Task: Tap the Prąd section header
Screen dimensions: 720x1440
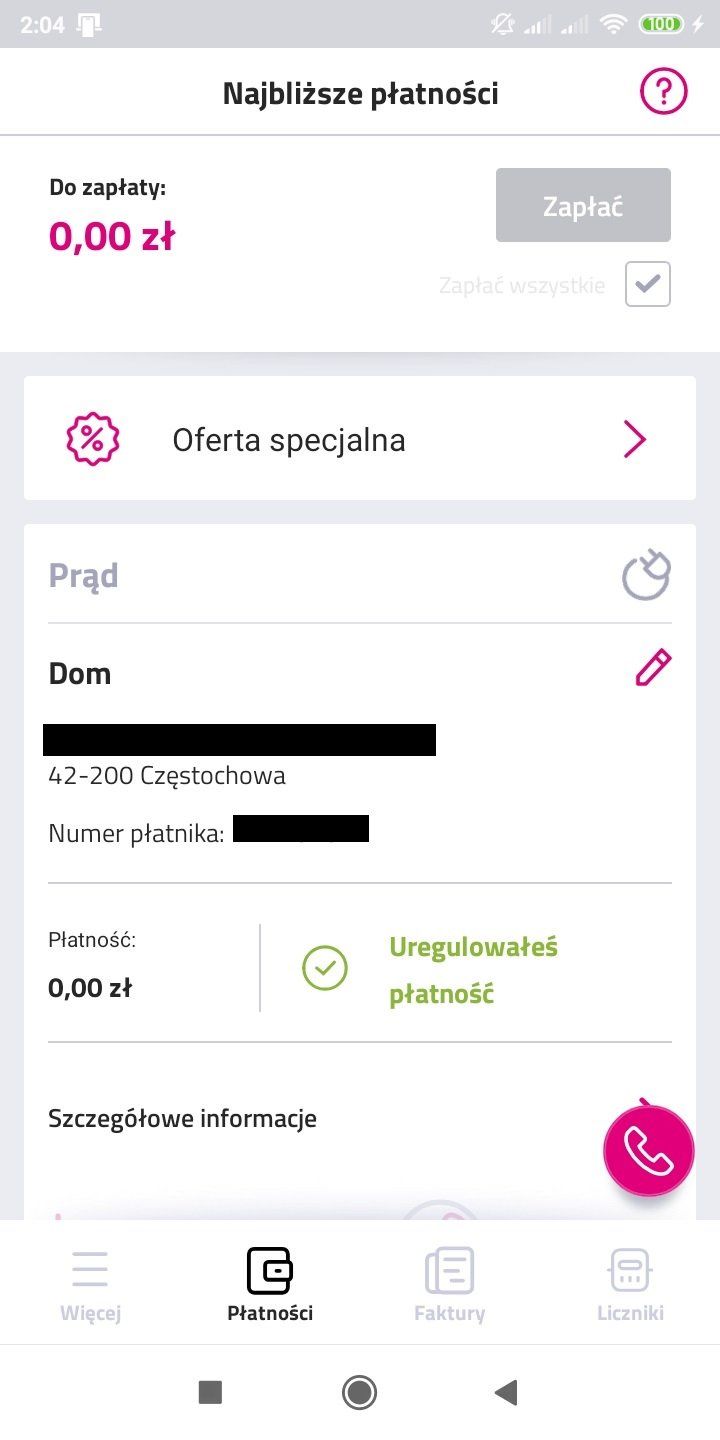Action: click(84, 576)
